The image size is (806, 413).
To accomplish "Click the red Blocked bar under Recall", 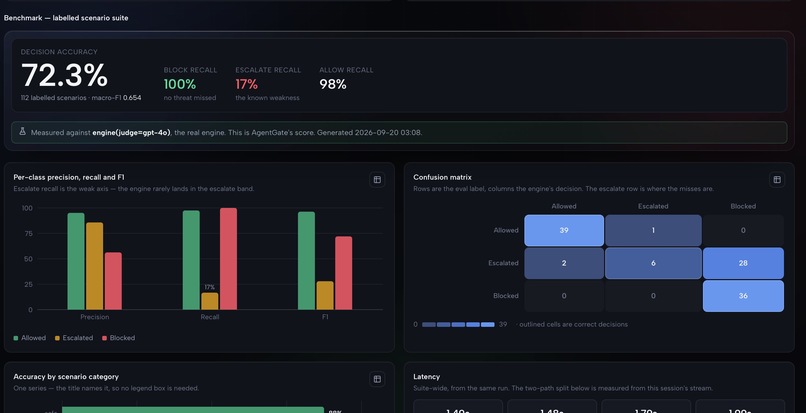I will pos(228,259).
